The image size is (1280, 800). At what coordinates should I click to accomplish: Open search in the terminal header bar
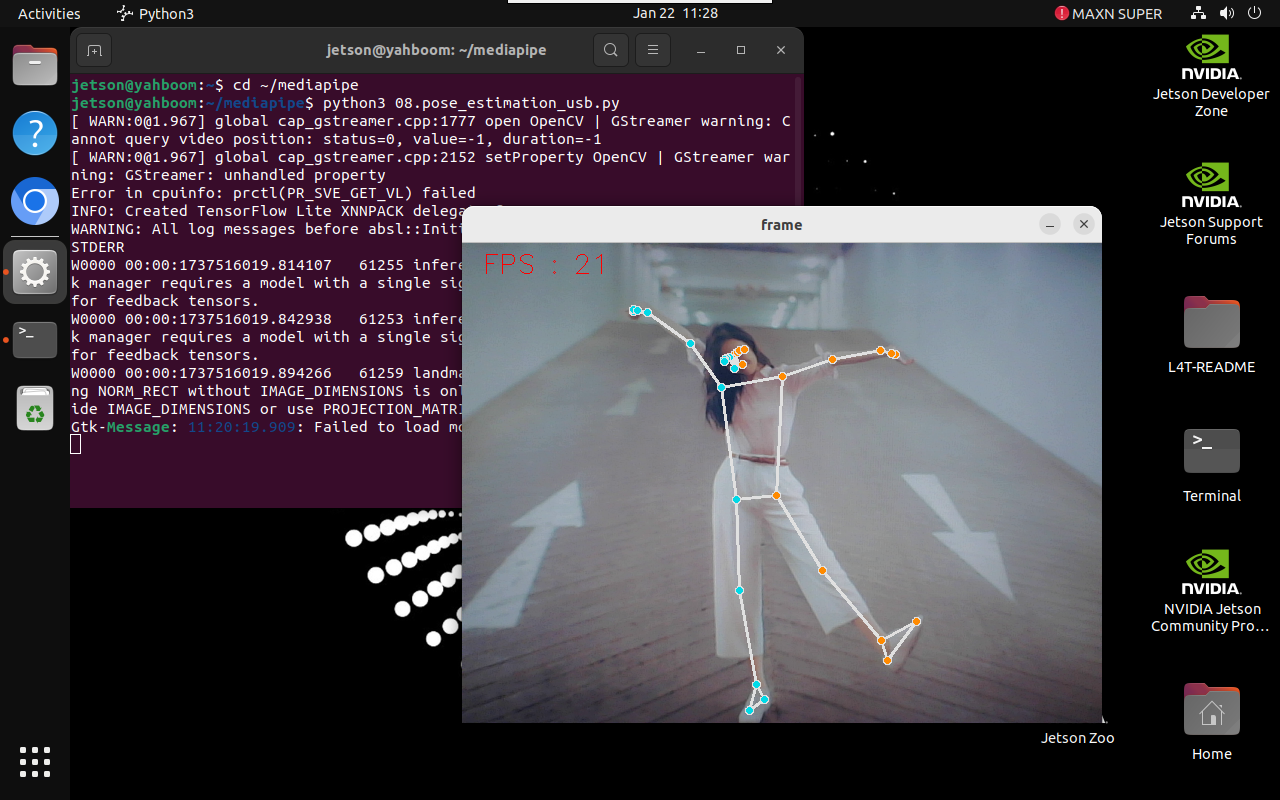[610, 50]
